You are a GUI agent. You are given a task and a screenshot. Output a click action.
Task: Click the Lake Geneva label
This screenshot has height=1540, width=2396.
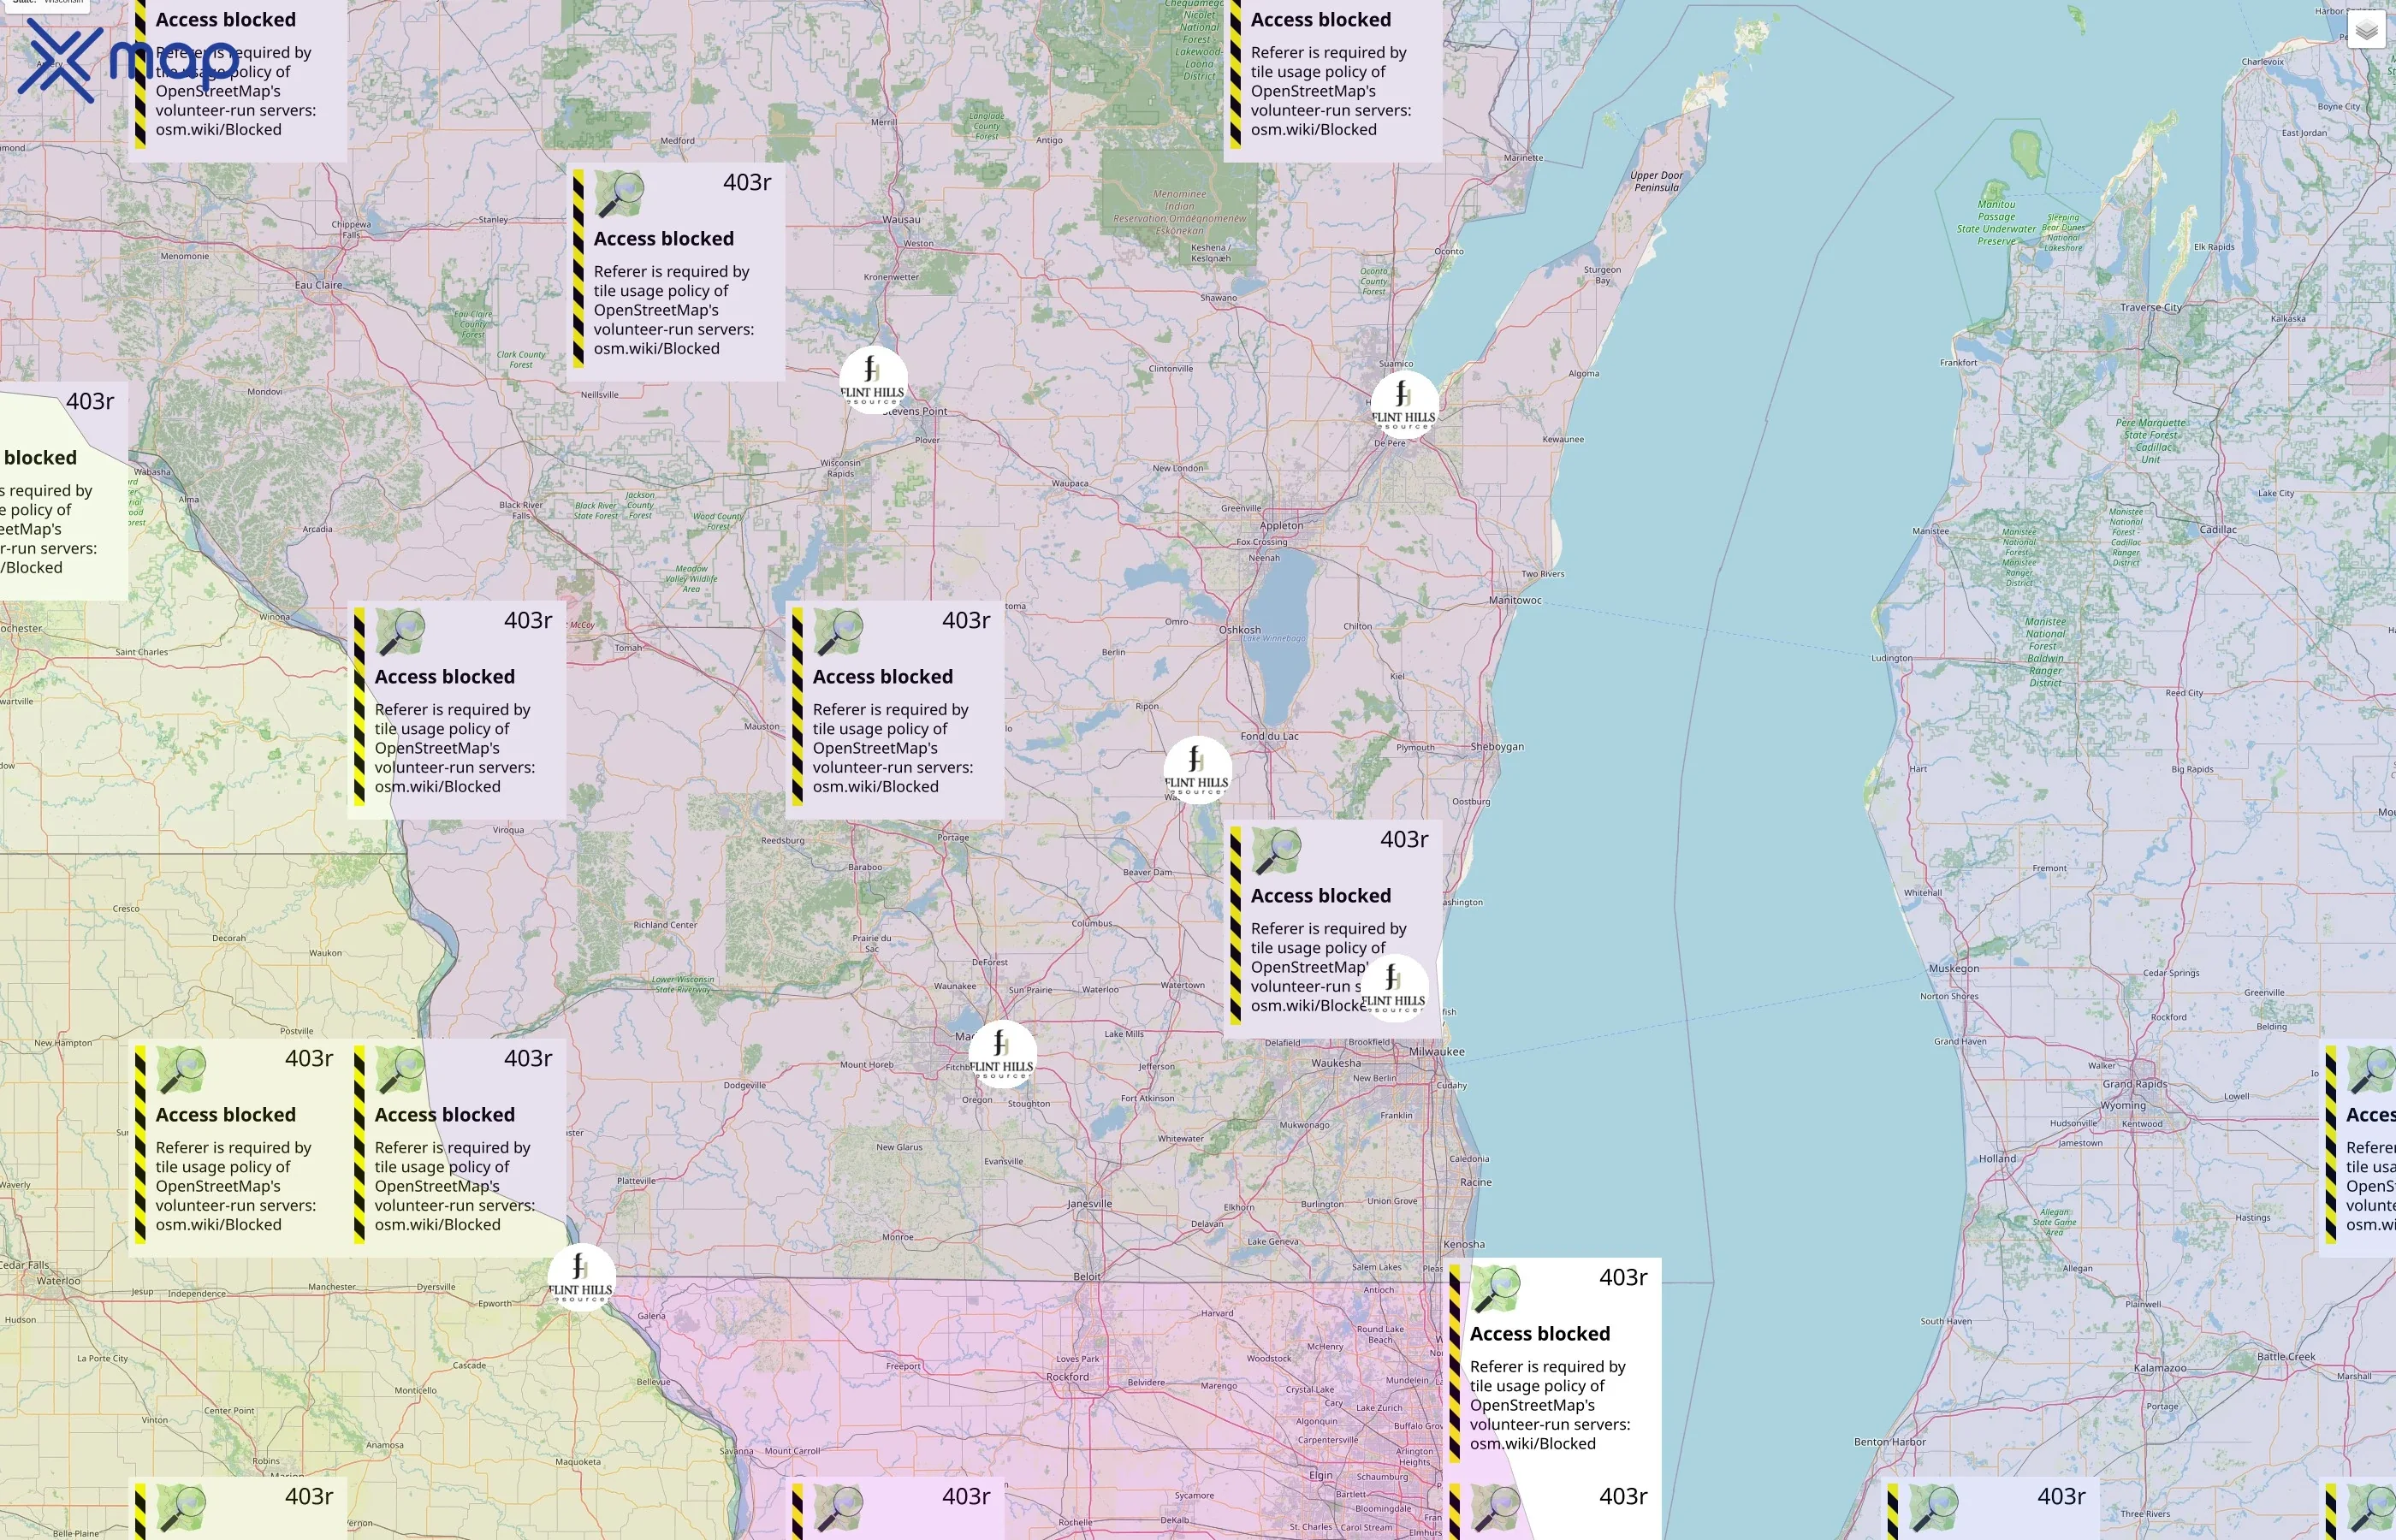(1273, 1241)
